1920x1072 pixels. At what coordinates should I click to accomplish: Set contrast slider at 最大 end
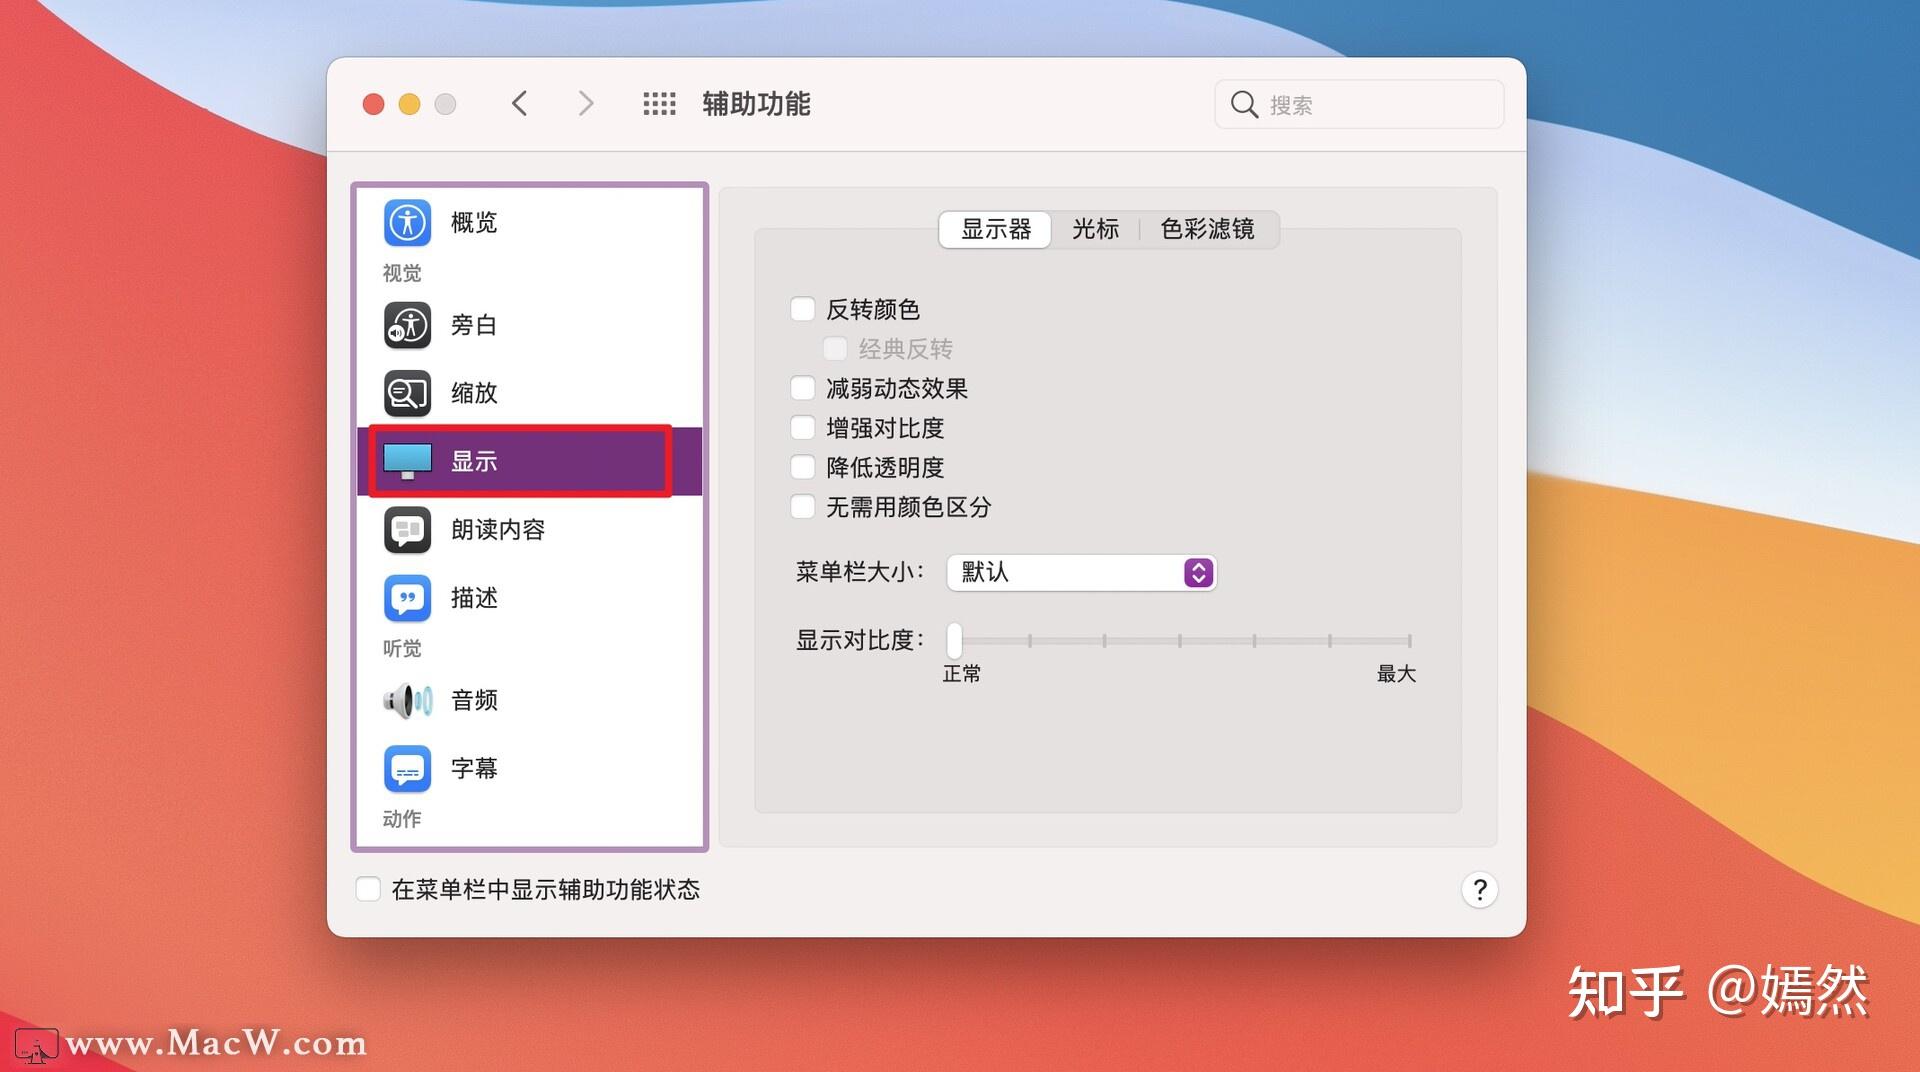(x=1409, y=640)
